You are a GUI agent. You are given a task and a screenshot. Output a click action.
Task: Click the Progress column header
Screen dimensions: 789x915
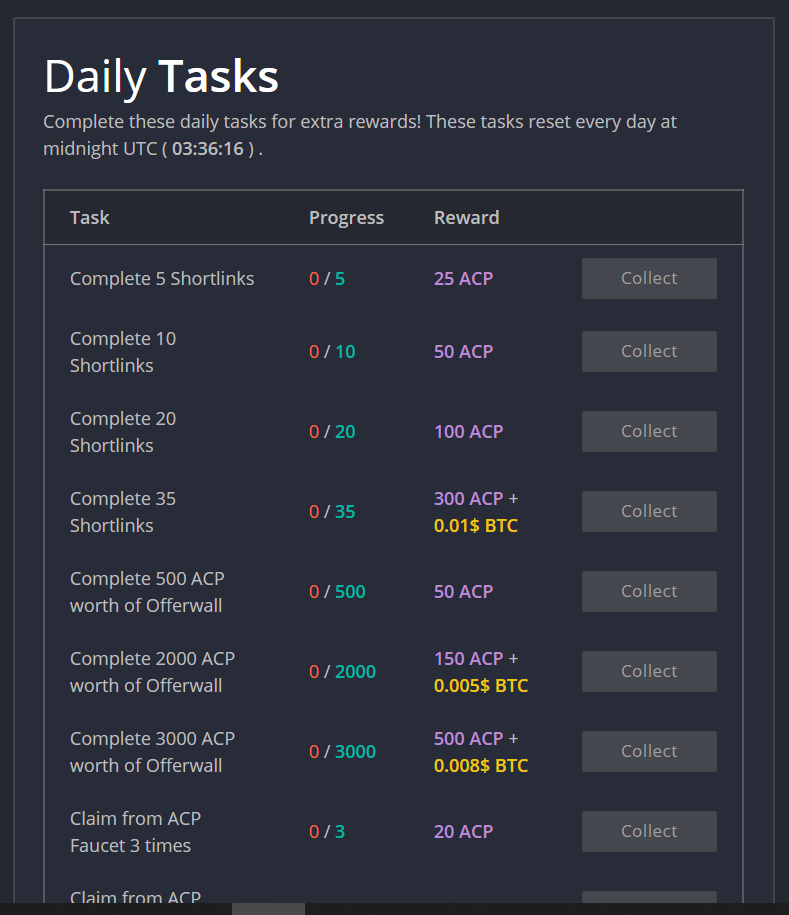click(346, 218)
